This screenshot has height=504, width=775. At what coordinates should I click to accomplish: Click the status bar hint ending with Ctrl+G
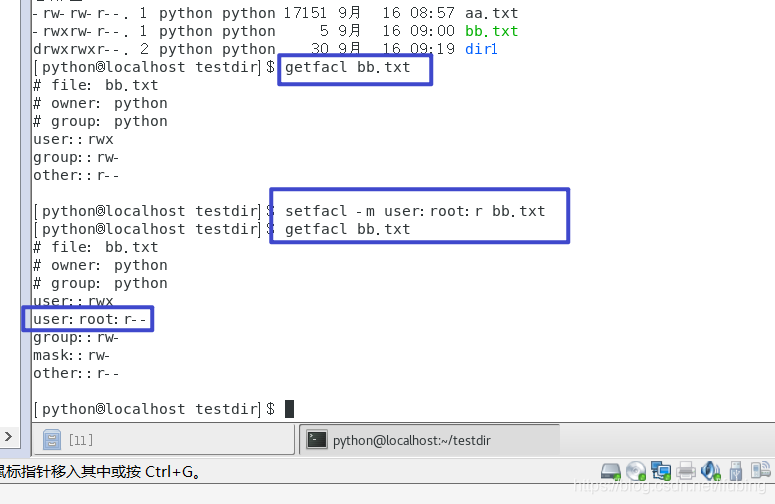[101, 471]
